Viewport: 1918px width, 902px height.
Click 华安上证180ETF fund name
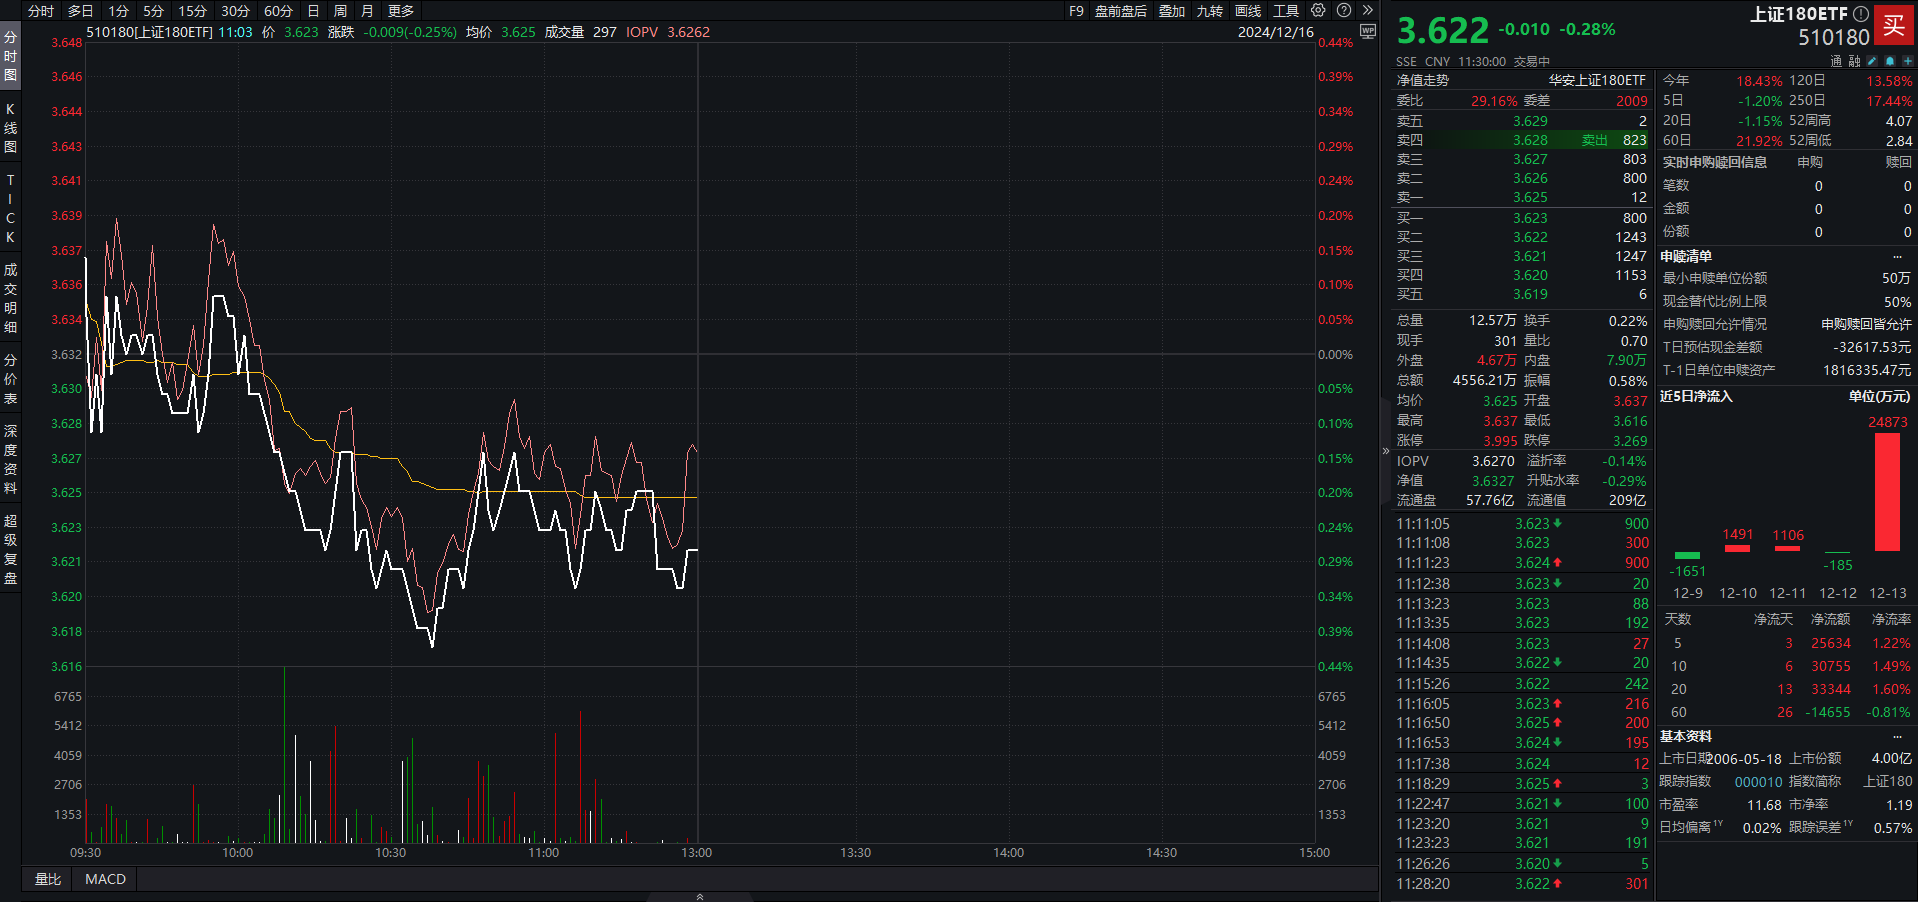(1597, 80)
